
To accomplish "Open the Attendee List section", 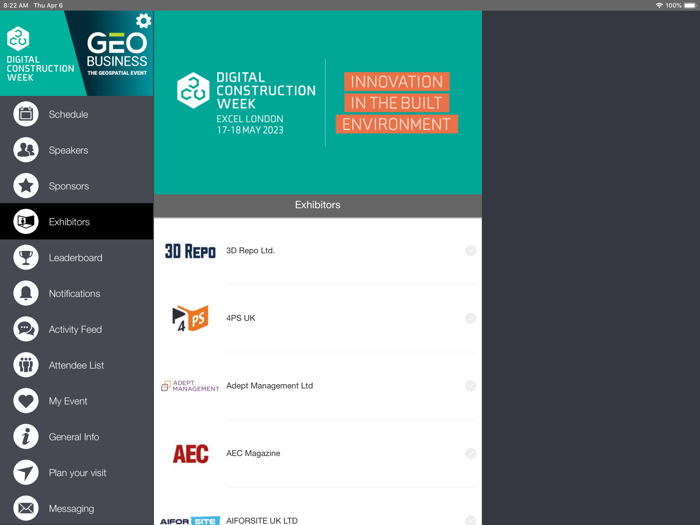I will pos(76,365).
